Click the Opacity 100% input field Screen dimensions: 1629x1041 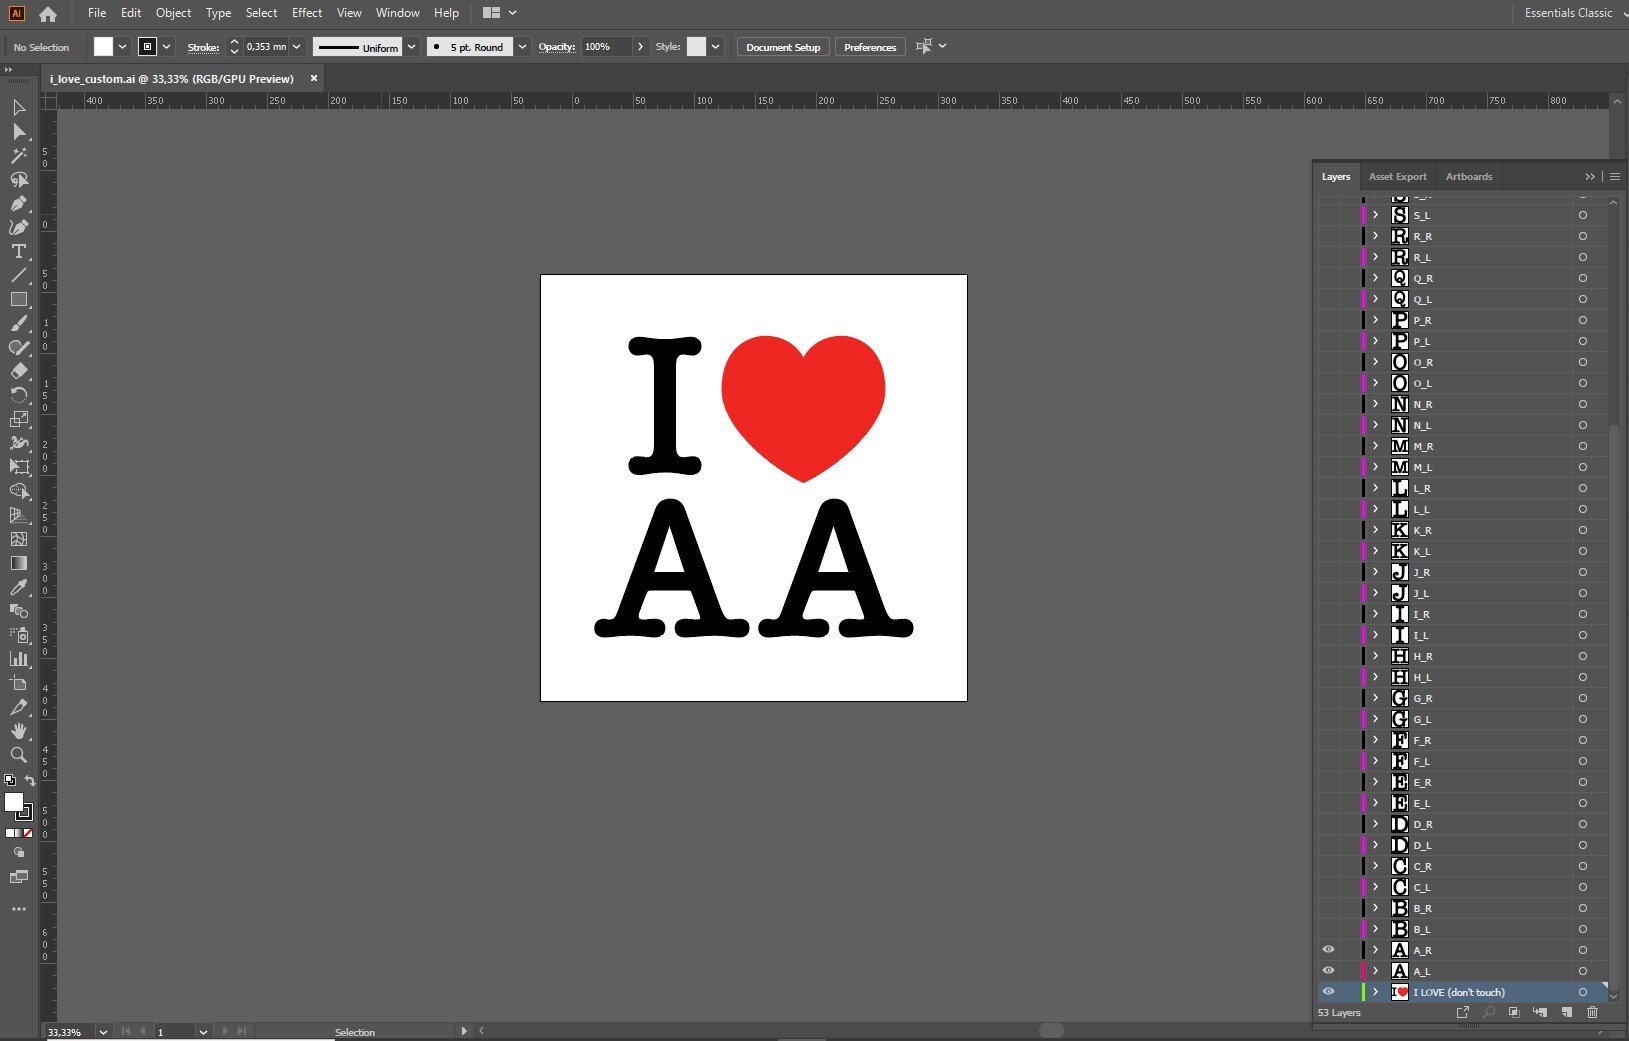pos(607,47)
